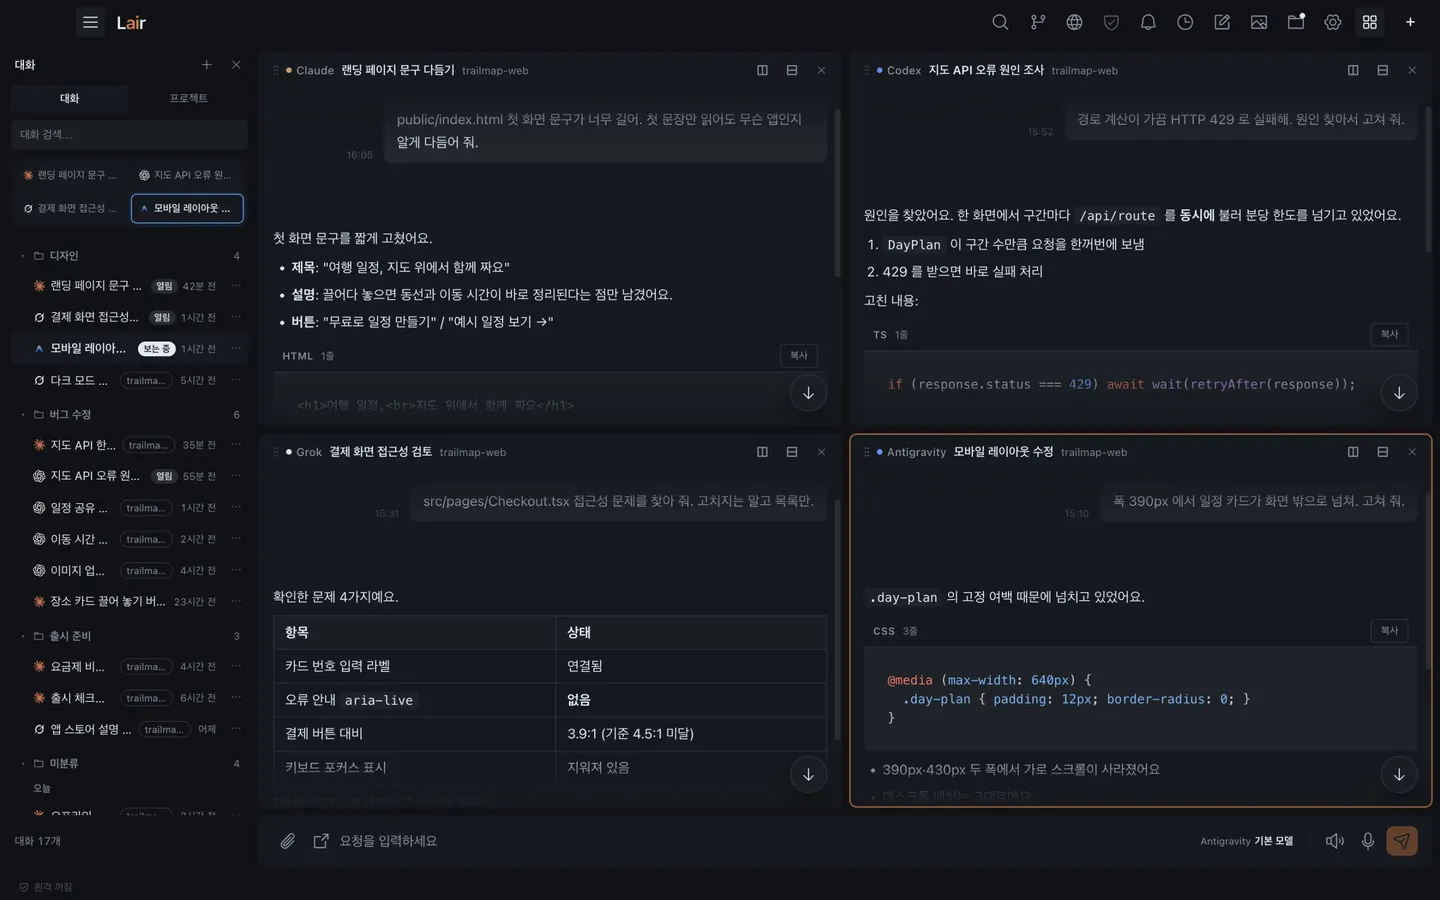Switch to the 대화 tab in sidebar

(x=69, y=98)
